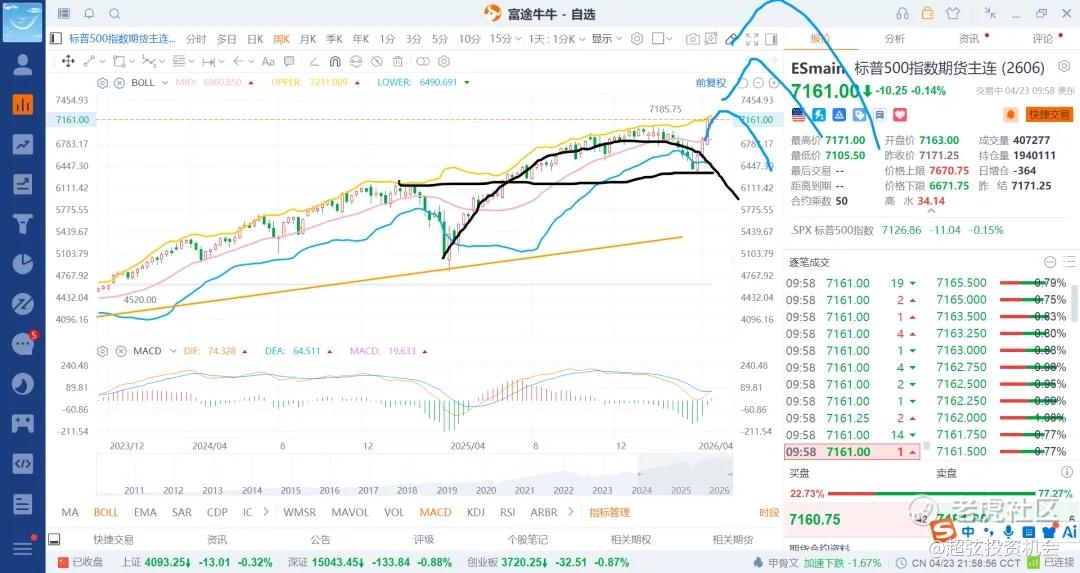The image size is (1080, 573).
Task: Open the 15分 interval dropdown
Action: click(504, 39)
